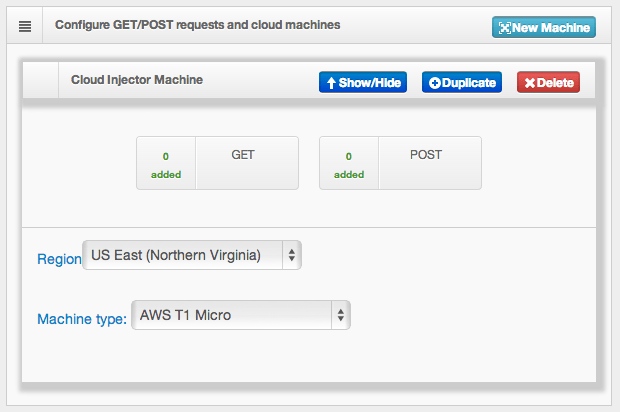
Task: Open the US East (Northern Virginia) dropdown
Action: pos(192,255)
